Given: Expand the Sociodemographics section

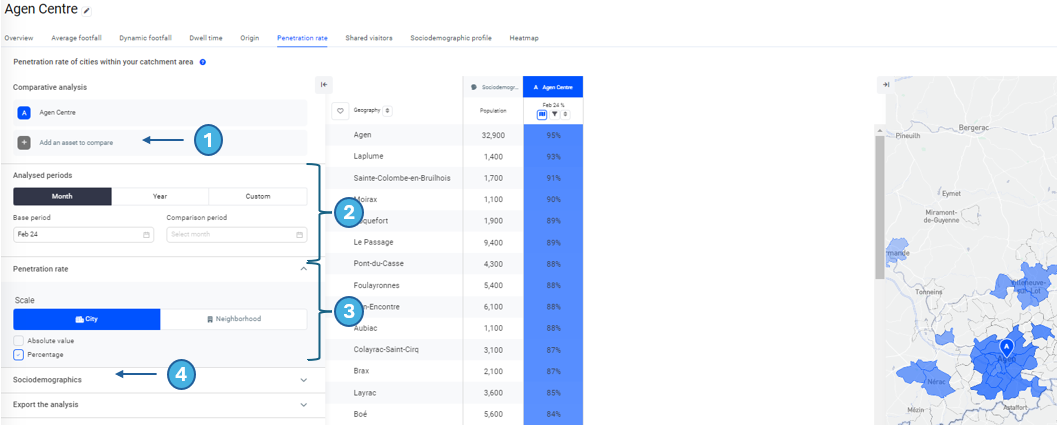Looking at the screenshot, I should [x=304, y=380].
